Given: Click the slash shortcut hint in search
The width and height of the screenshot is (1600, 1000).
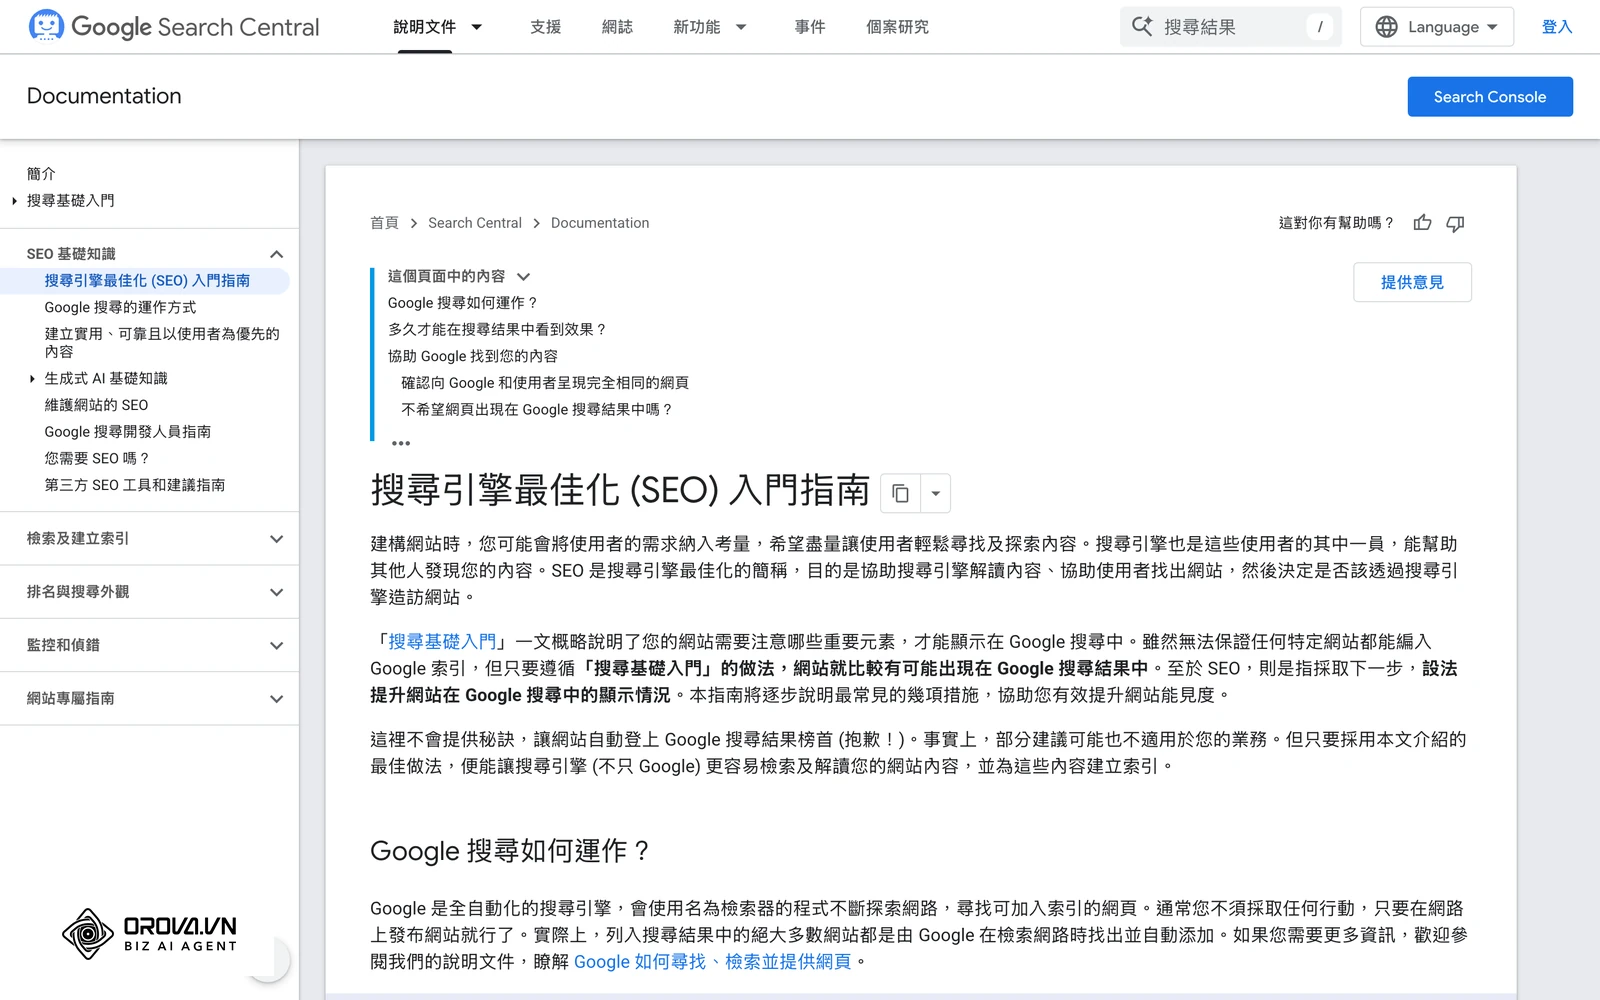Looking at the screenshot, I should [1320, 27].
